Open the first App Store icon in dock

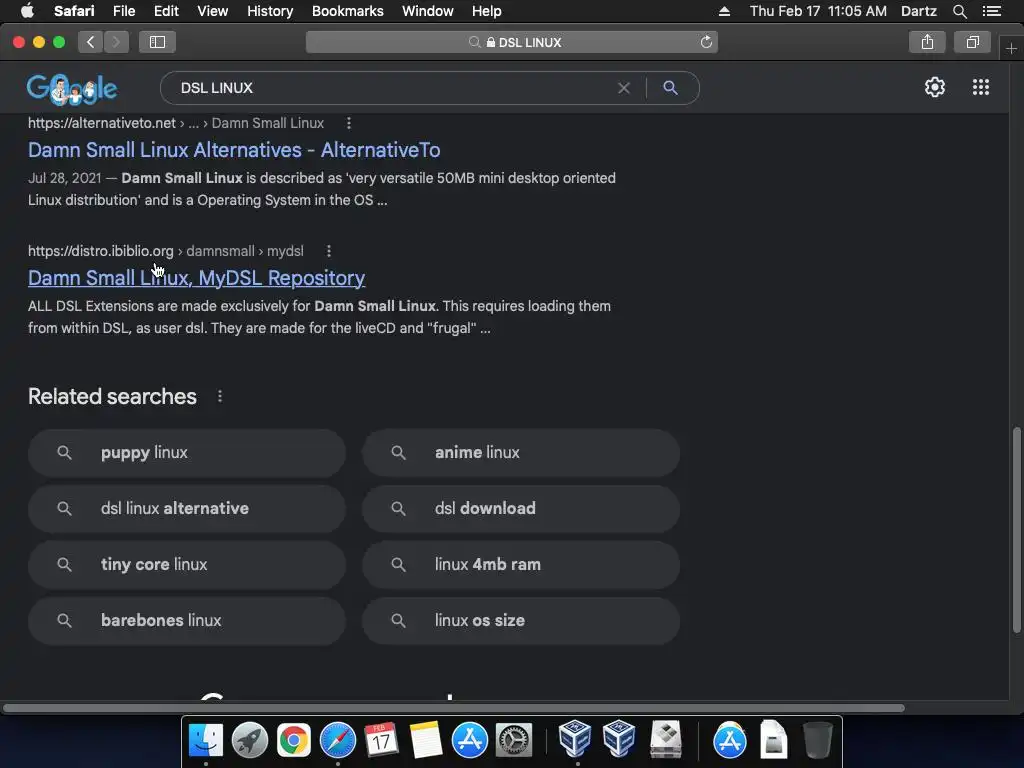click(x=470, y=741)
